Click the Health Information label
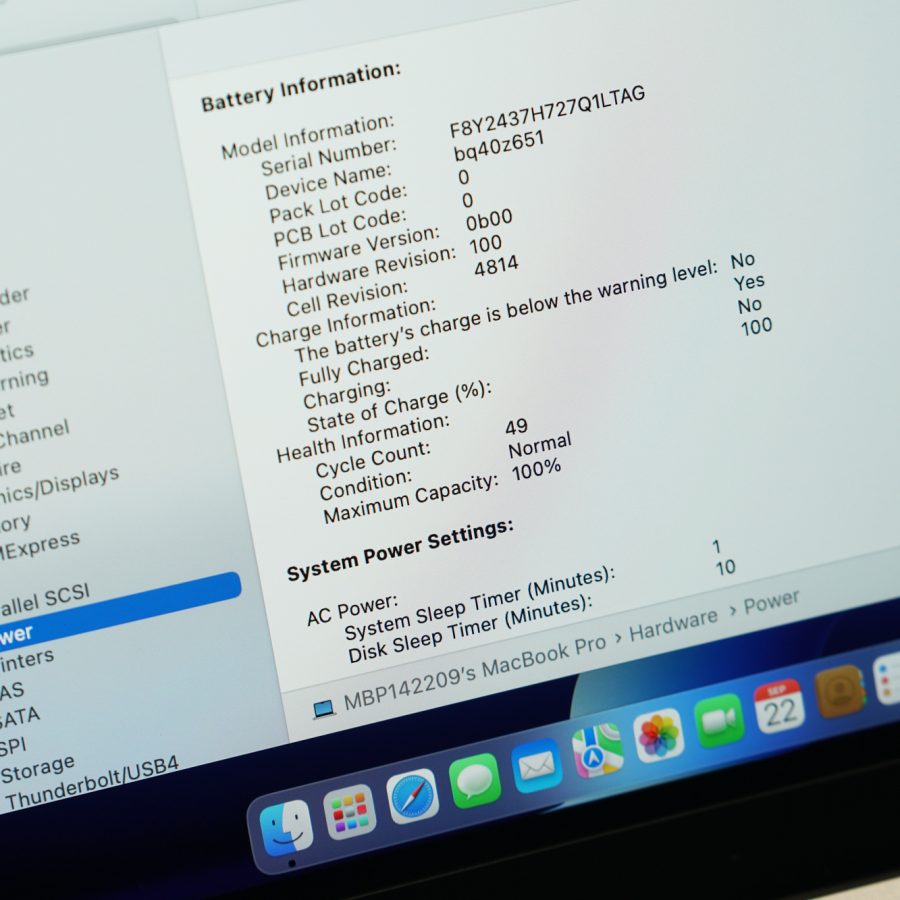Screen dimensions: 900x900 pos(363,438)
